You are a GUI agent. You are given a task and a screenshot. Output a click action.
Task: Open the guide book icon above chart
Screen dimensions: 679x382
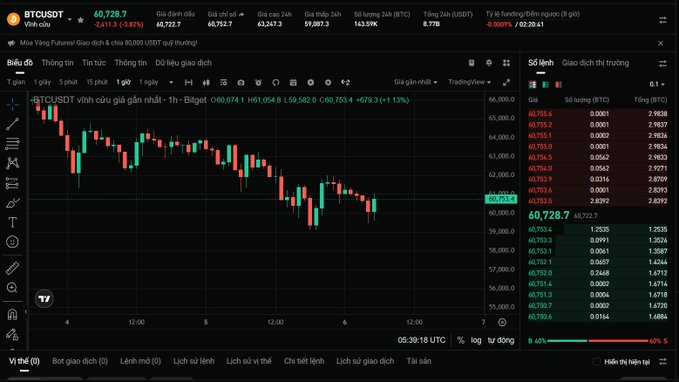(x=472, y=63)
